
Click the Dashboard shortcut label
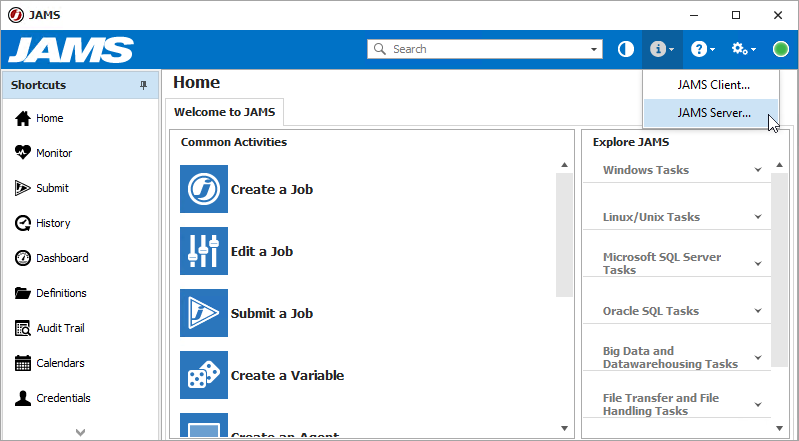click(x=62, y=258)
